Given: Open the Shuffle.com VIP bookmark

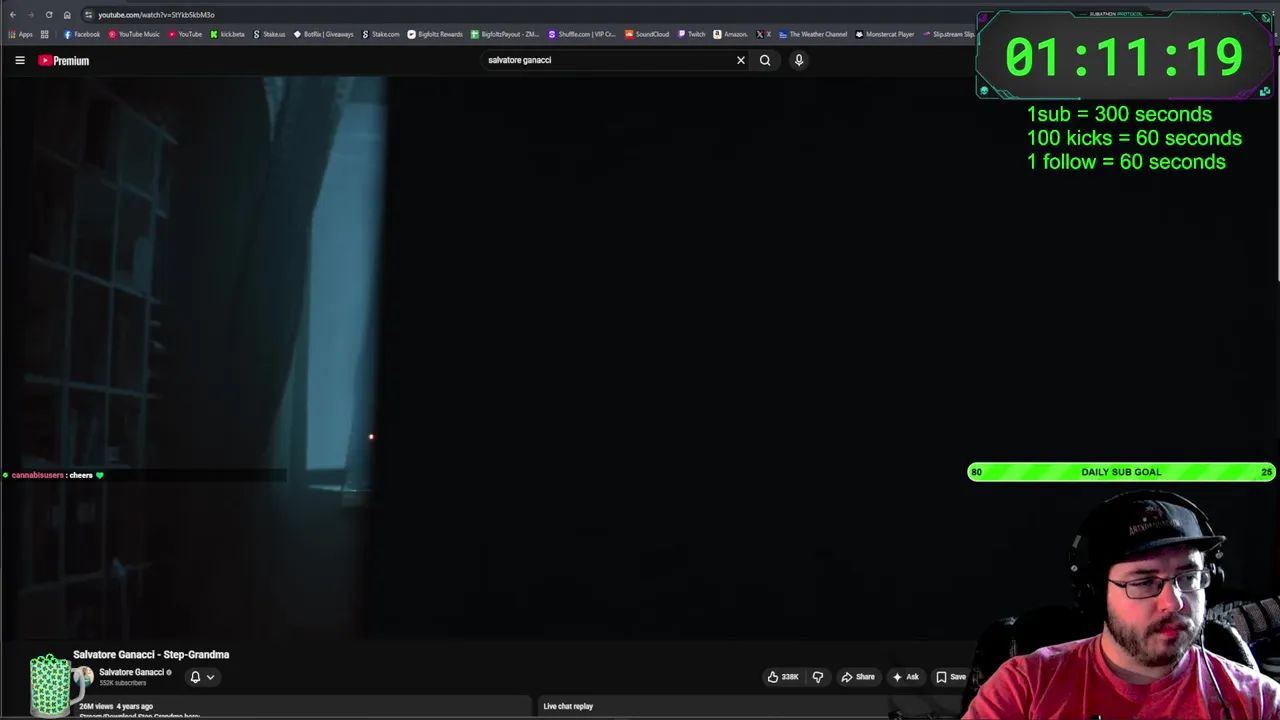Looking at the screenshot, I should pos(581,34).
